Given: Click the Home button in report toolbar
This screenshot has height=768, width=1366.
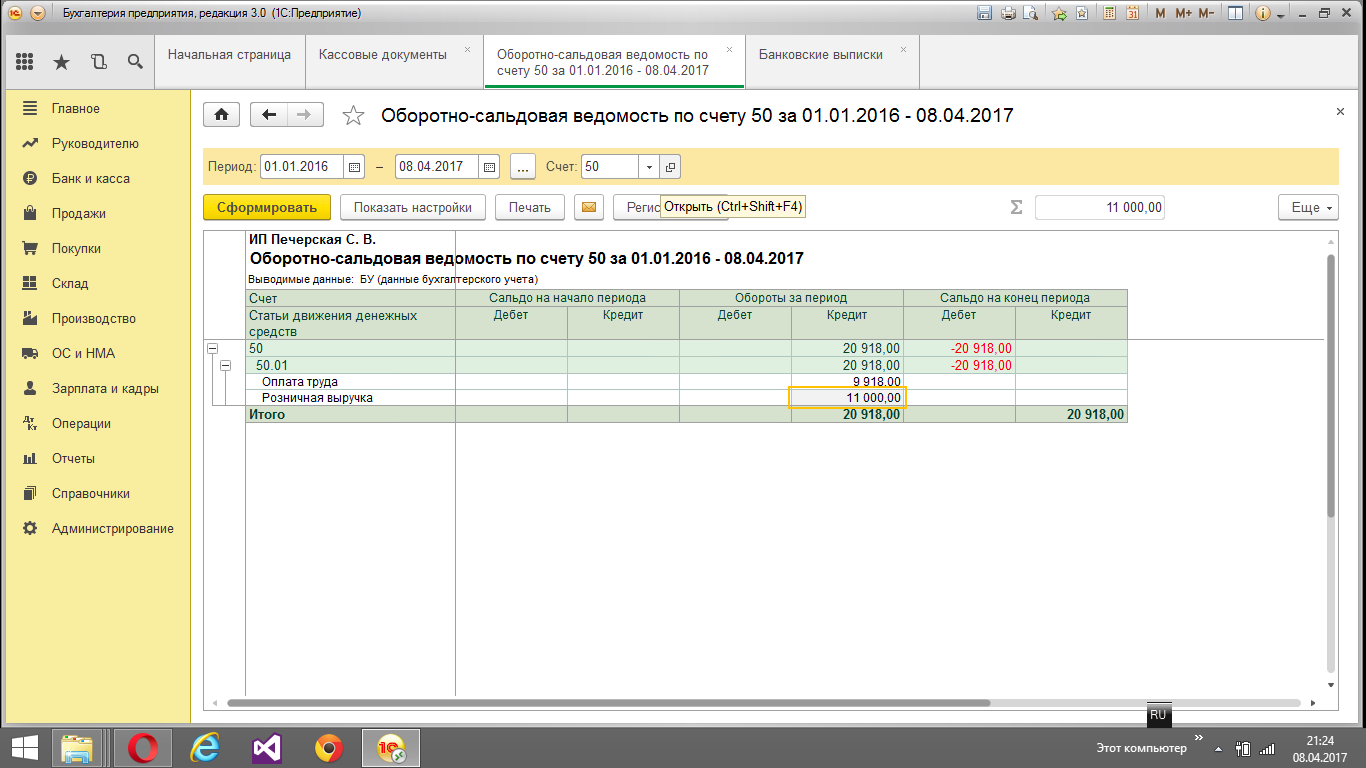Looking at the screenshot, I should pyautogui.click(x=221, y=115).
